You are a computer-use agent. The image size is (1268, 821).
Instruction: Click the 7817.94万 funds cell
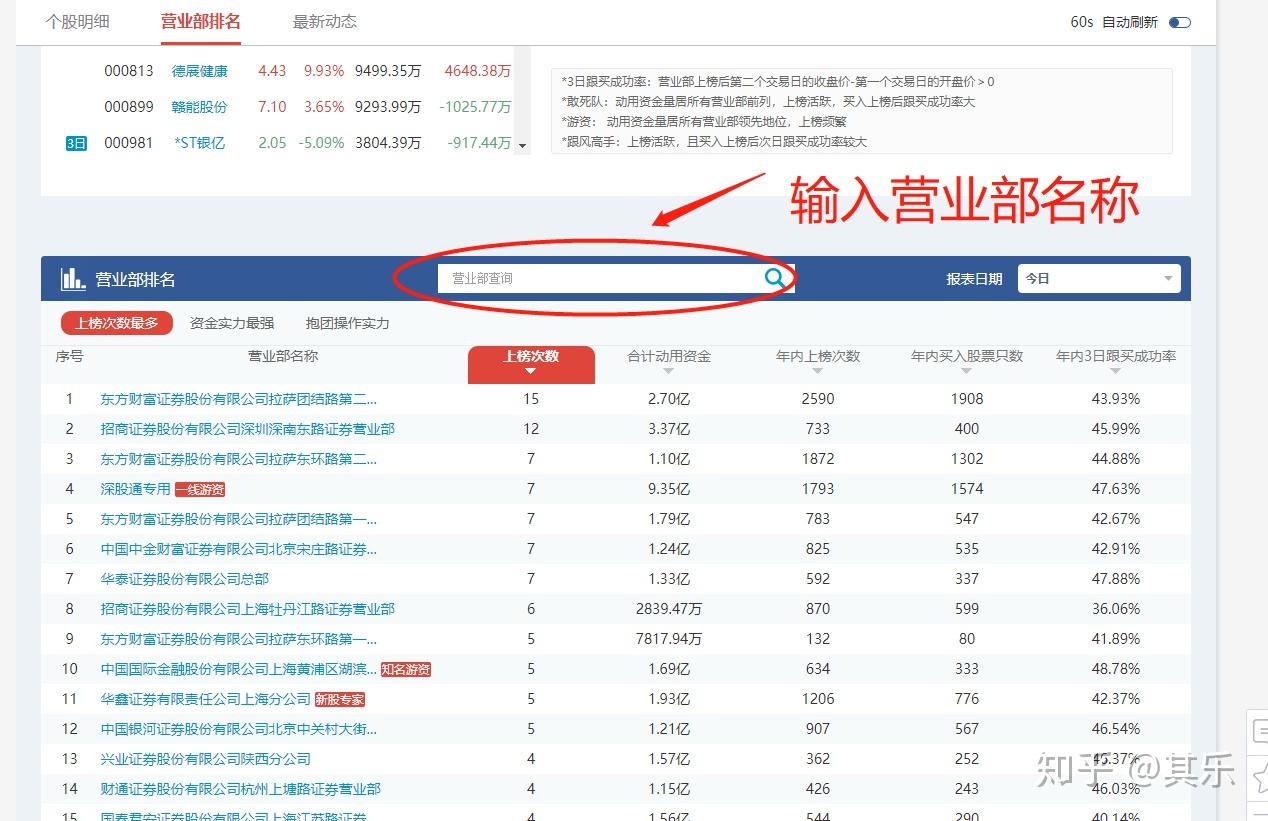[x=669, y=639]
